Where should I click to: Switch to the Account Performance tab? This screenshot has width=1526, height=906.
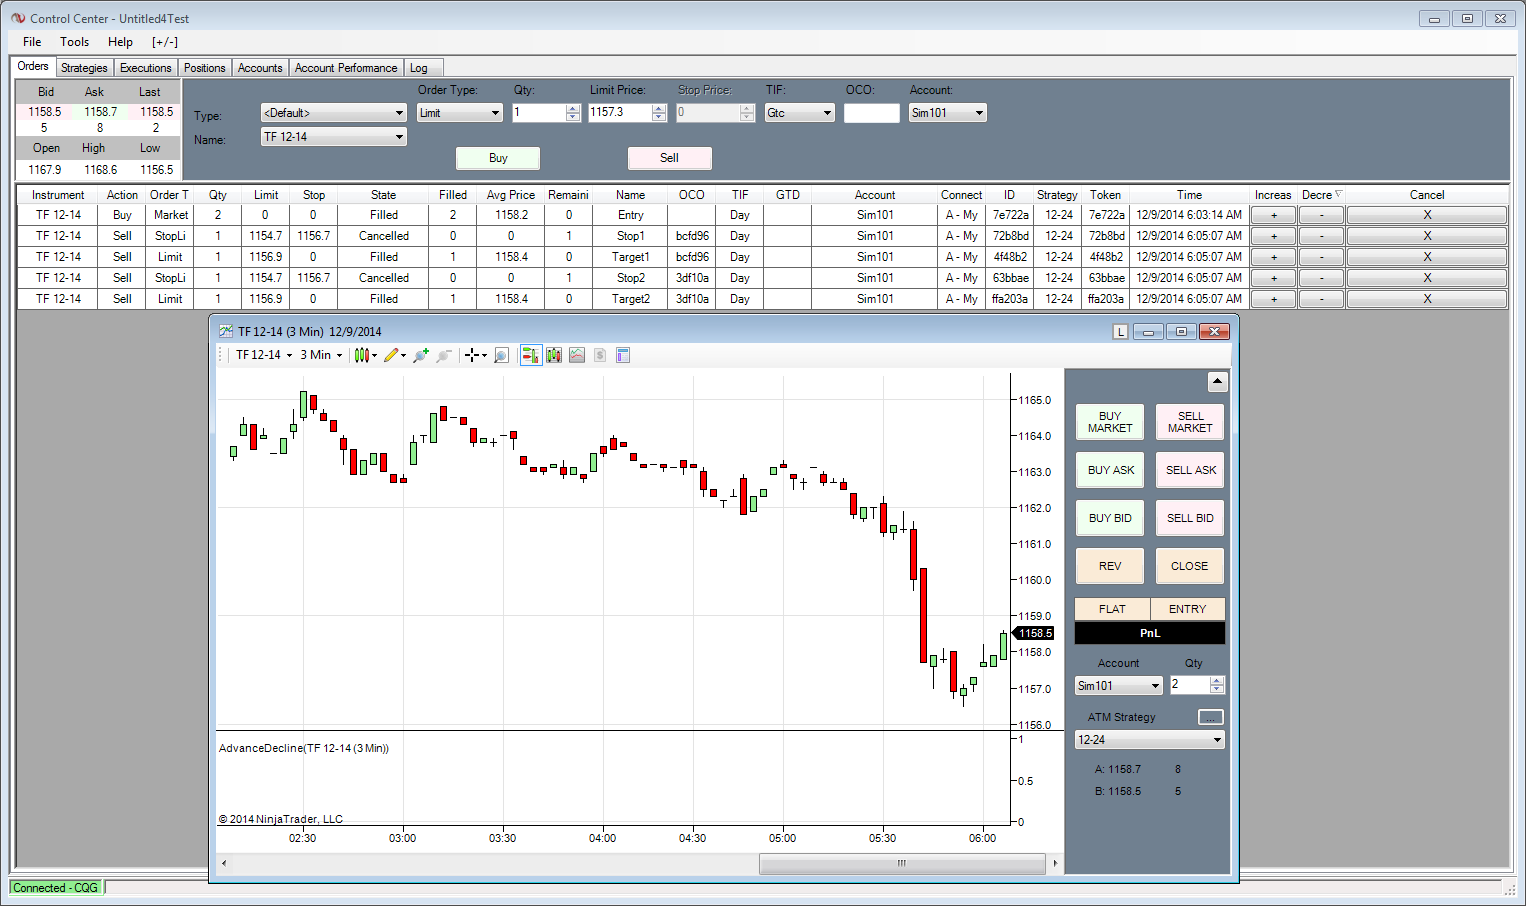[x=346, y=68]
